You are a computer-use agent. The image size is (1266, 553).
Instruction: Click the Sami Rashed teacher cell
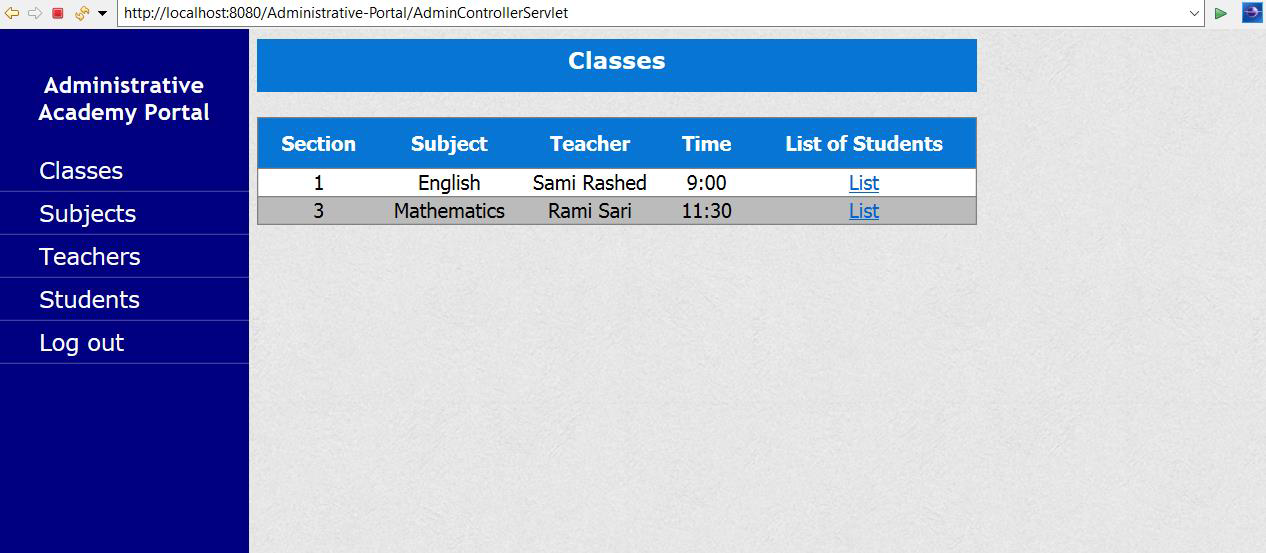coord(590,183)
